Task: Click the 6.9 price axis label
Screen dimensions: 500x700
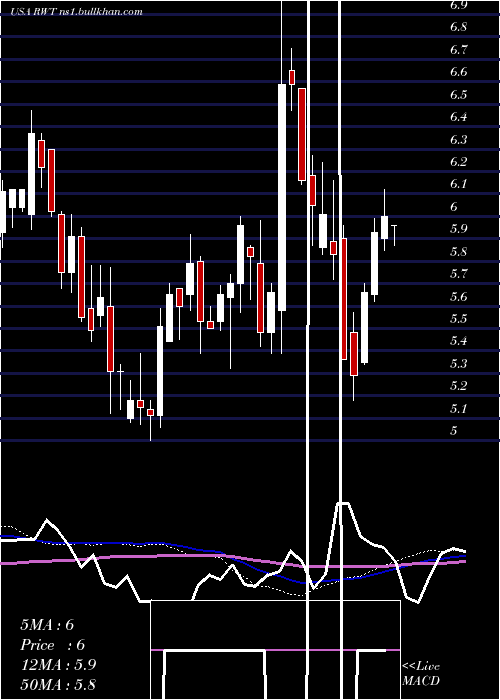Action: (459, 5)
